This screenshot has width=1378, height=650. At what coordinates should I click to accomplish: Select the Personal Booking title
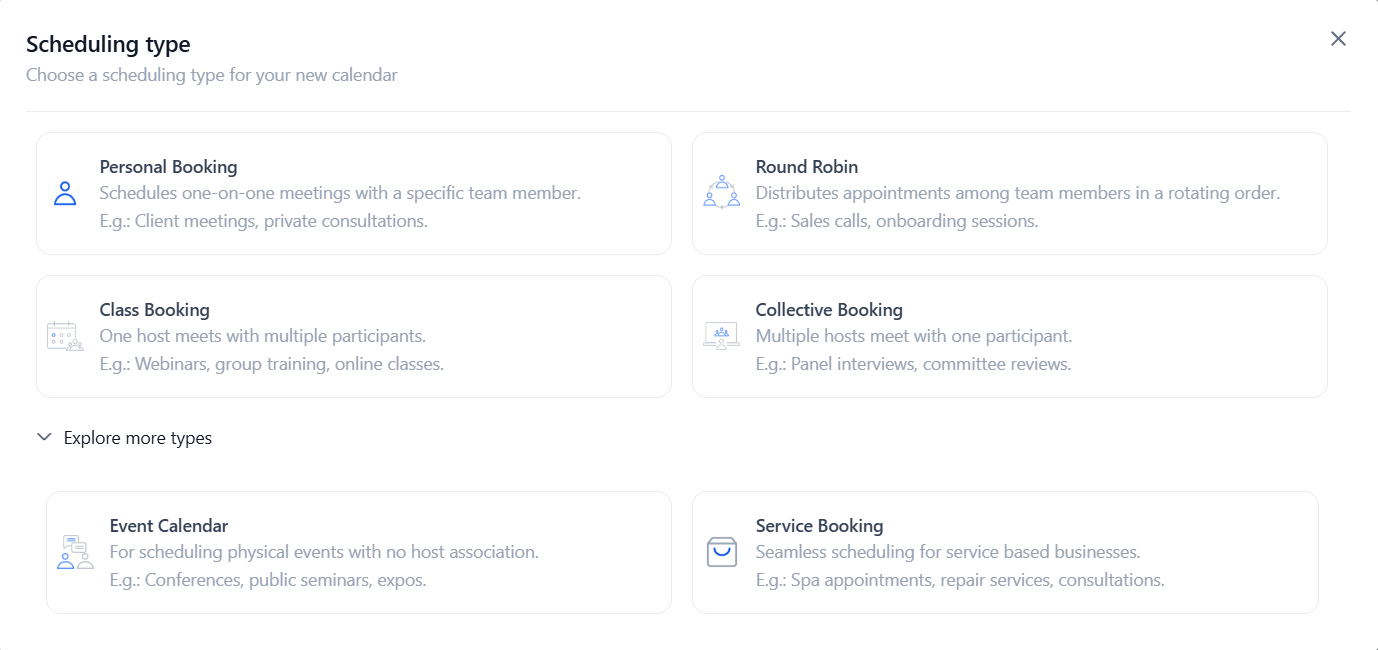169,167
